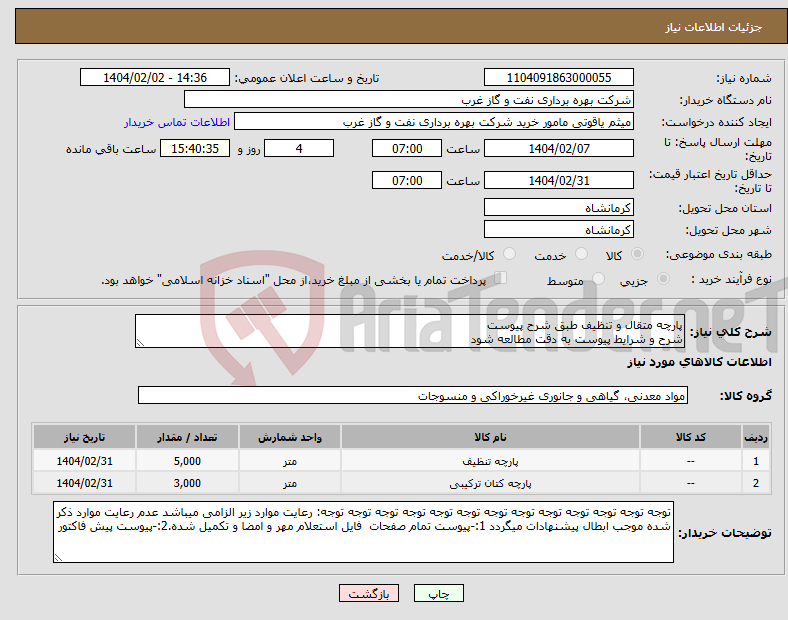Image resolution: width=788 pixels, height=620 pixels.
Task: Click the واحد شمارش column header
Action: point(289,437)
